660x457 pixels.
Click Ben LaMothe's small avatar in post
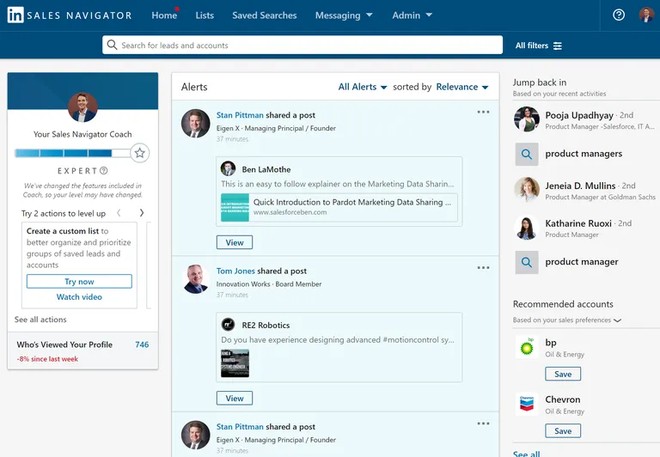(228, 168)
